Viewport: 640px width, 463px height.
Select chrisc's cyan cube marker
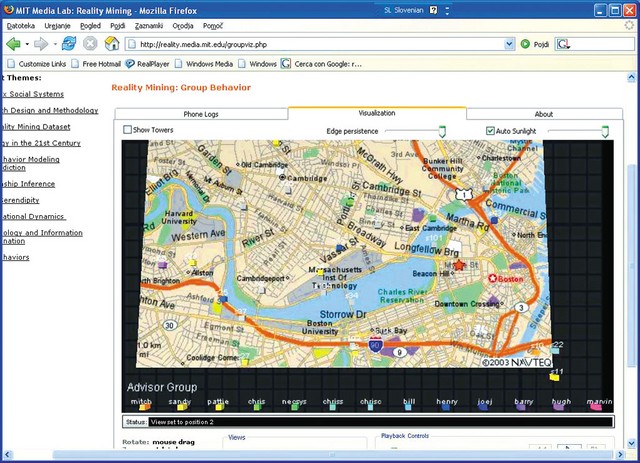click(370, 407)
